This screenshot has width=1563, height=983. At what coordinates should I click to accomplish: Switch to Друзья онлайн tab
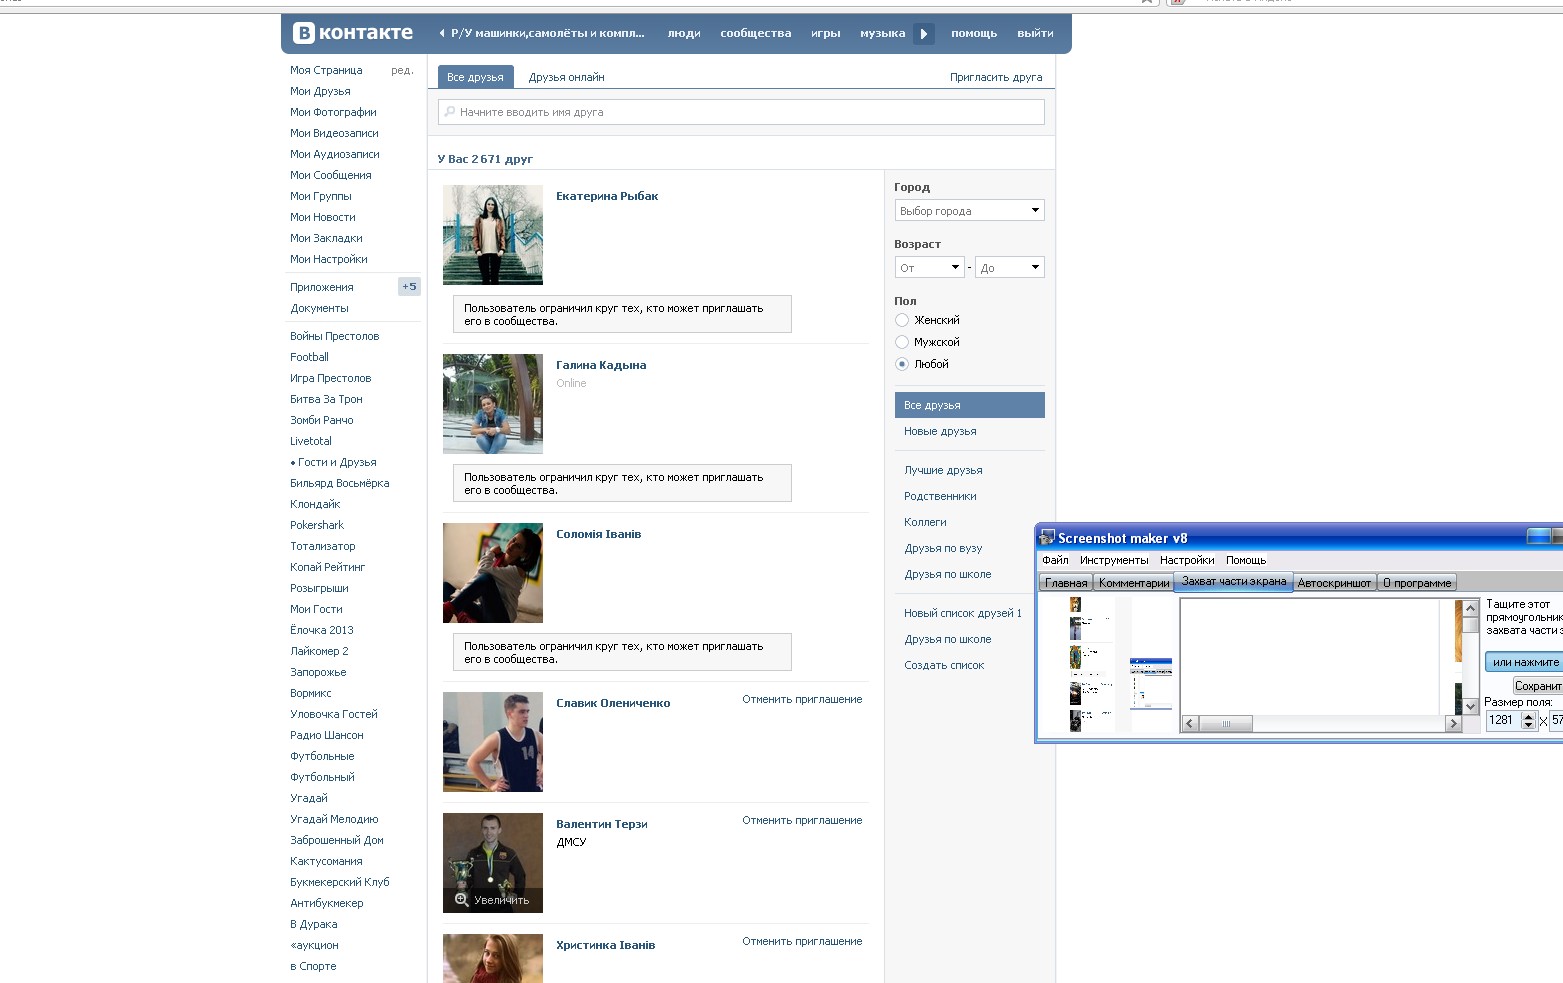click(x=566, y=77)
